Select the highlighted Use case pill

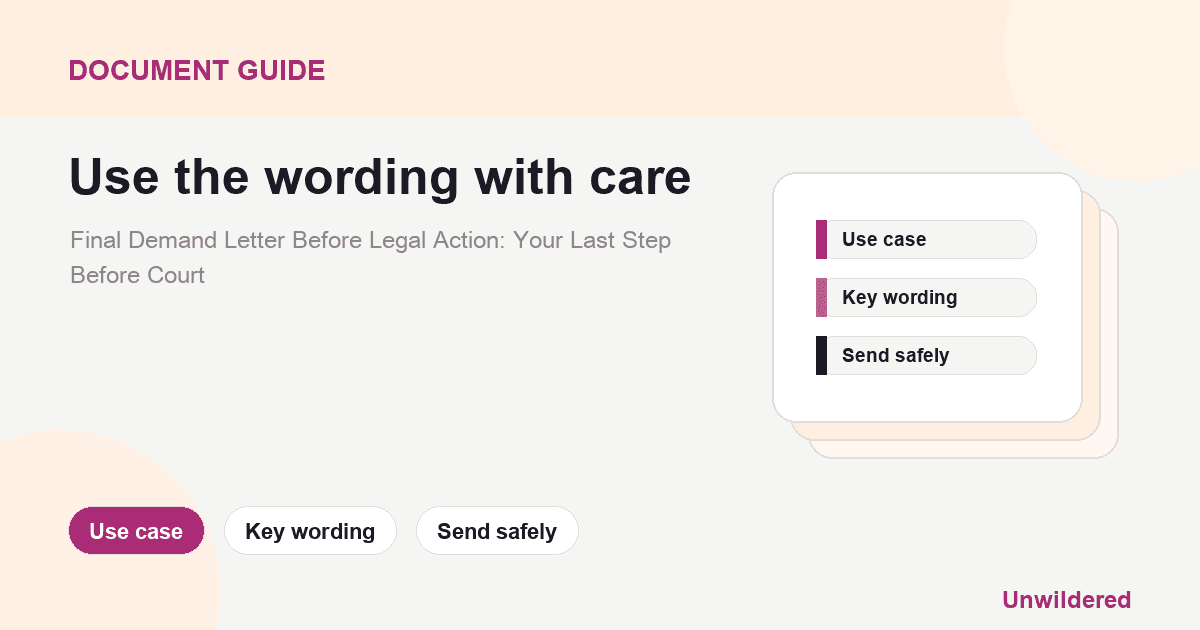click(x=136, y=531)
